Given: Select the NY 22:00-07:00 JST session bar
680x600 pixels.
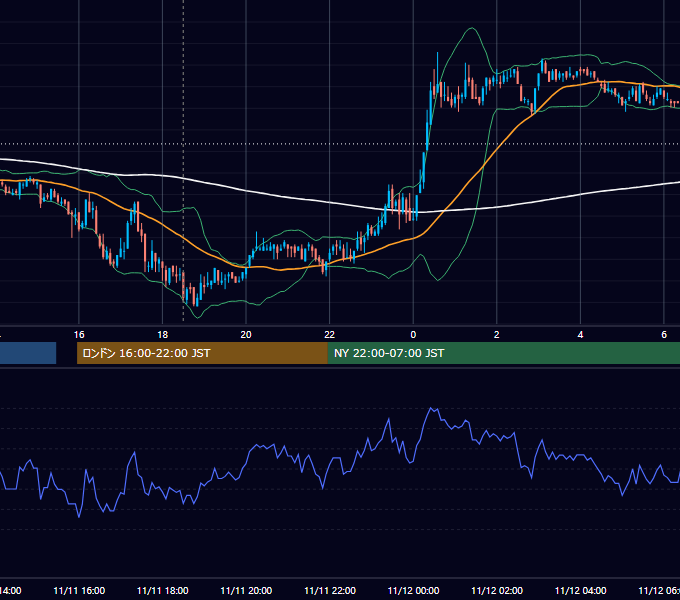Looking at the screenshot, I should [x=504, y=353].
